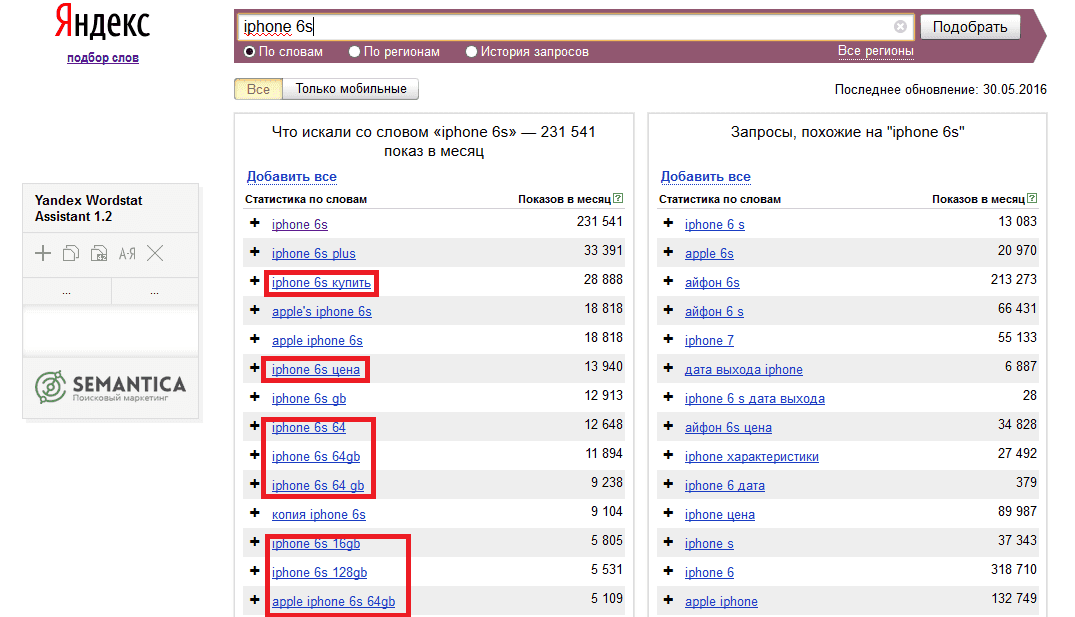Add 'iphone 6s 128gb' via plus icon
The image size is (1075, 617).
pyautogui.click(x=255, y=570)
